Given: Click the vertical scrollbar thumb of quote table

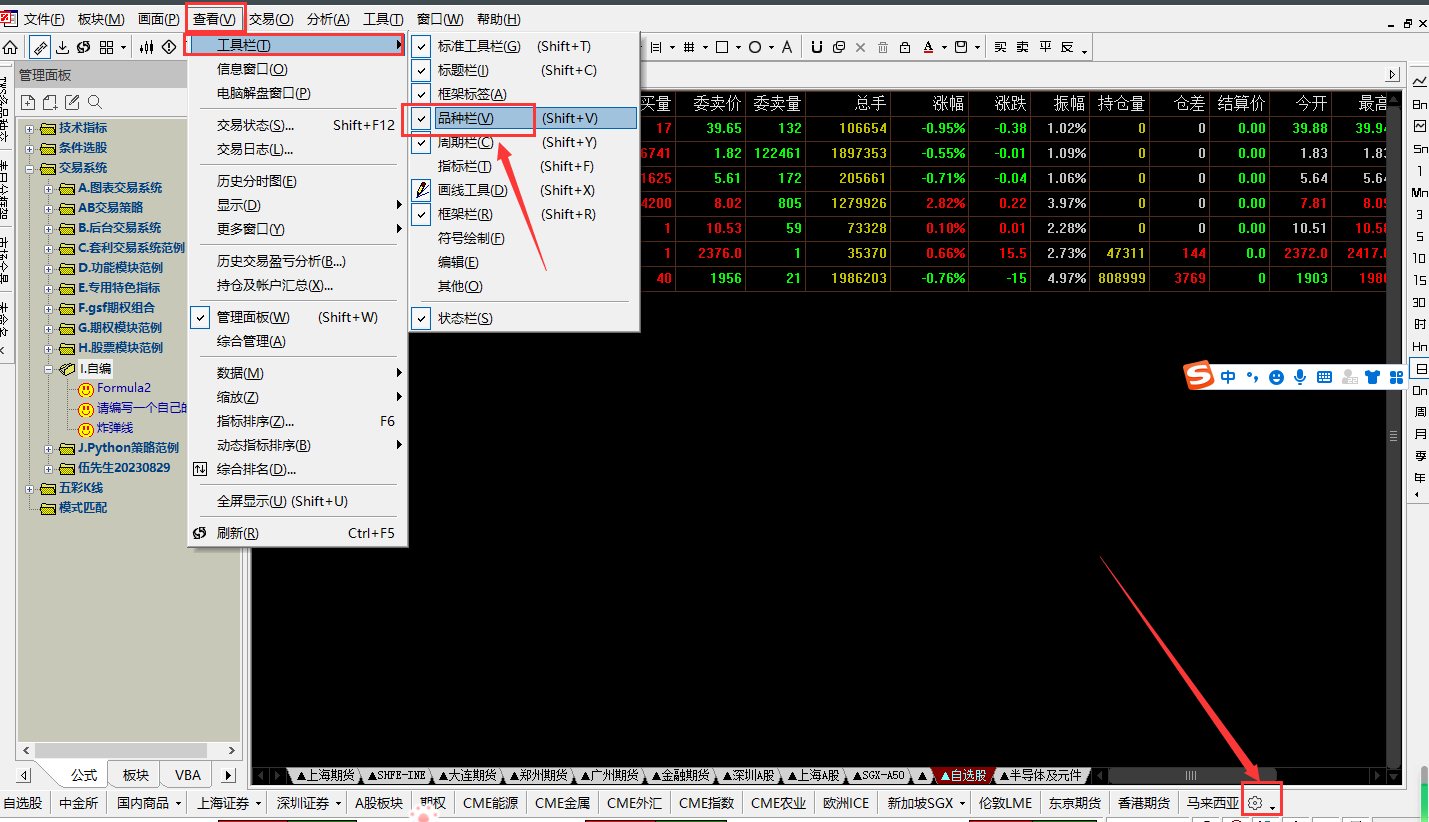Looking at the screenshot, I should point(1394,435).
